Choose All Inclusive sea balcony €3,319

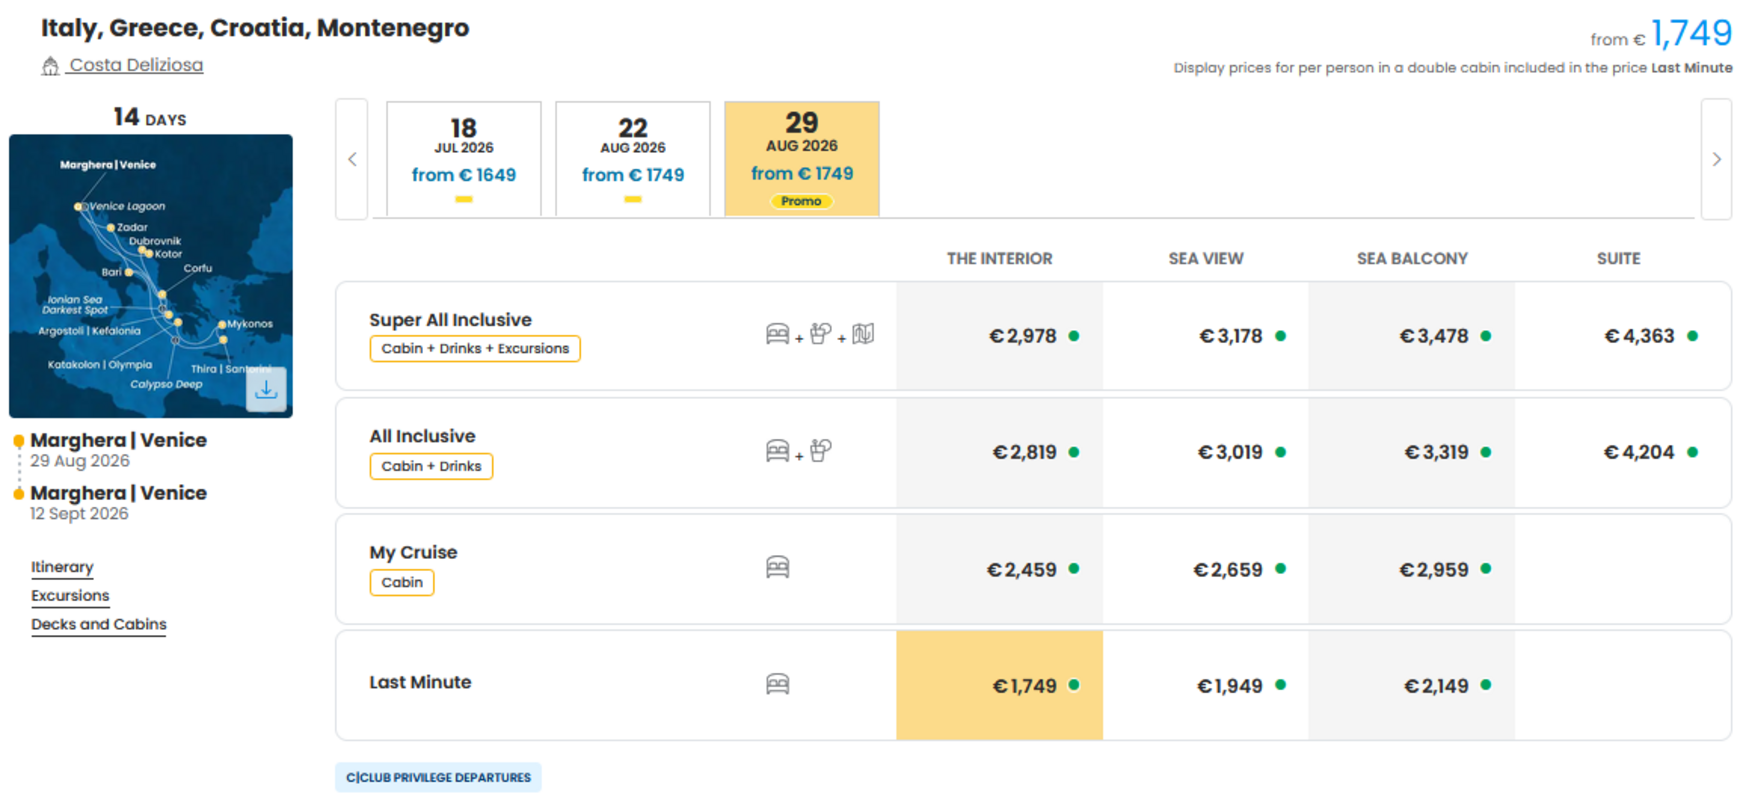(1412, 452)
